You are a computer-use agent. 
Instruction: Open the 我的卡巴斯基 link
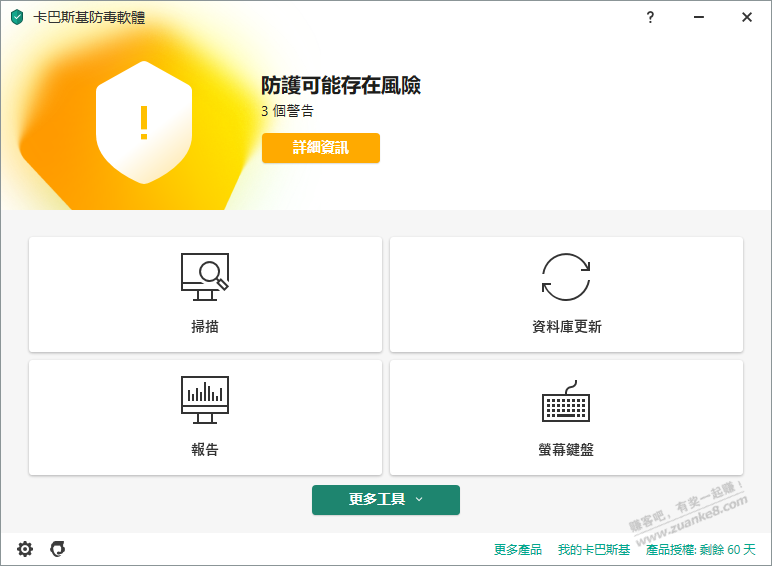click(594, 550)
